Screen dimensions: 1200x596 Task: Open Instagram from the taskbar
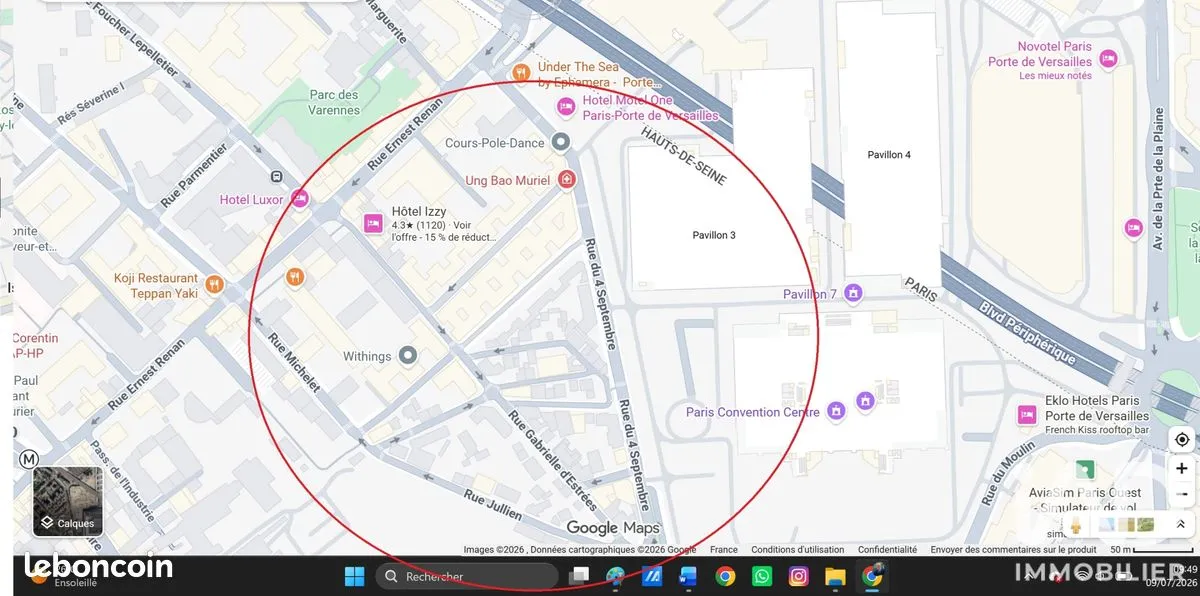(x=798, y=576)
